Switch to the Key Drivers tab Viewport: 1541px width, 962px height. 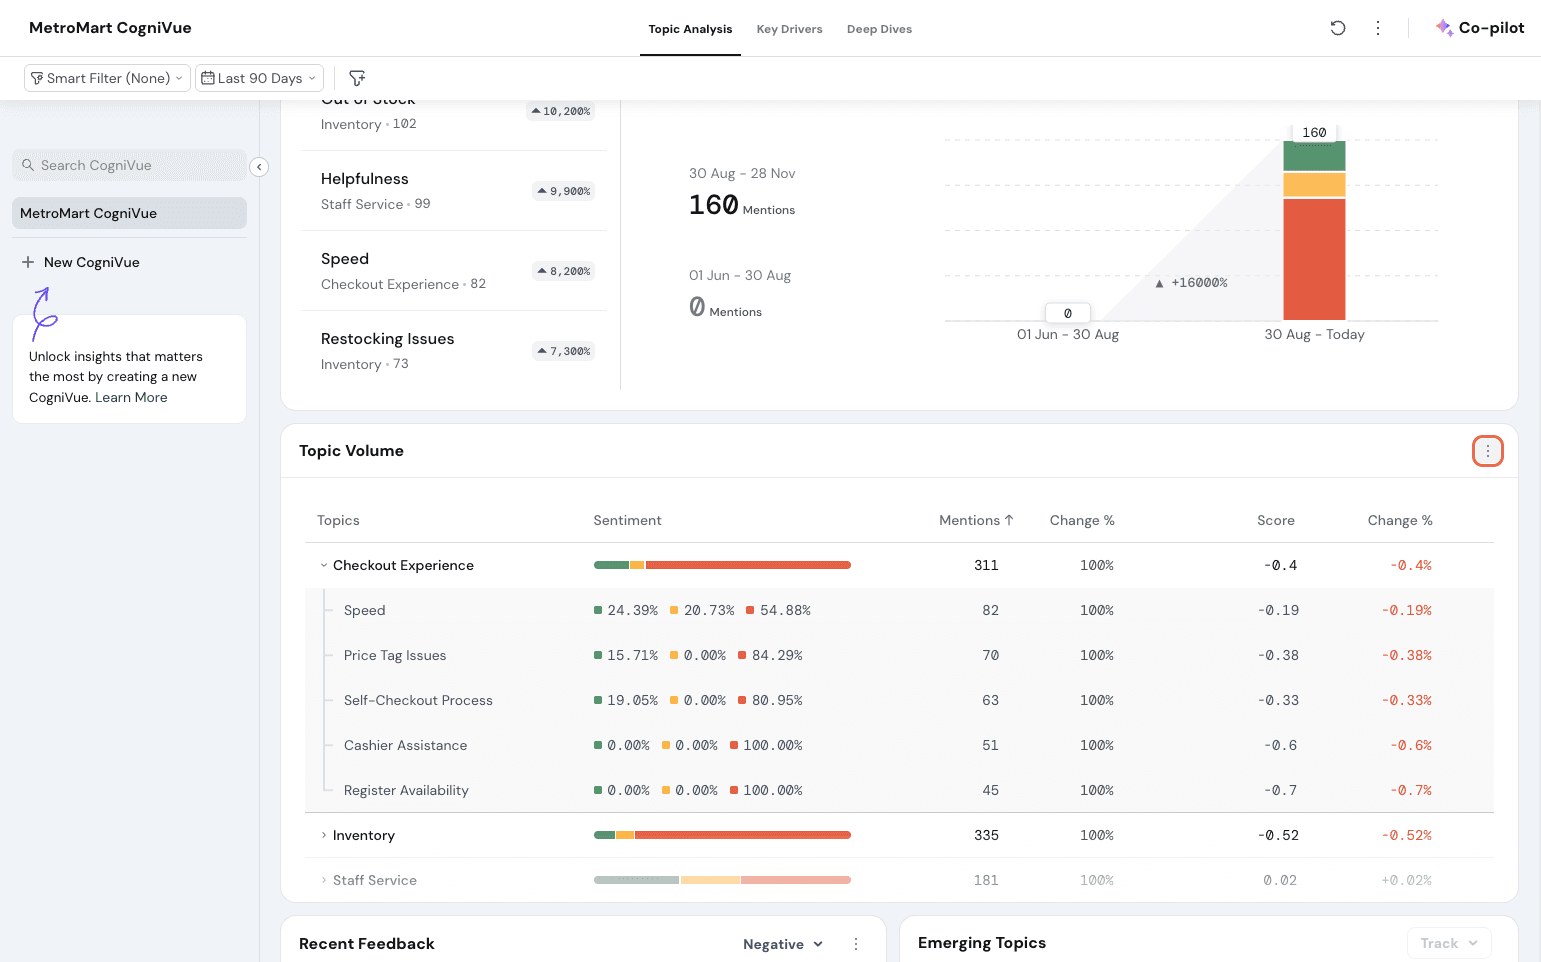point(789,29)
